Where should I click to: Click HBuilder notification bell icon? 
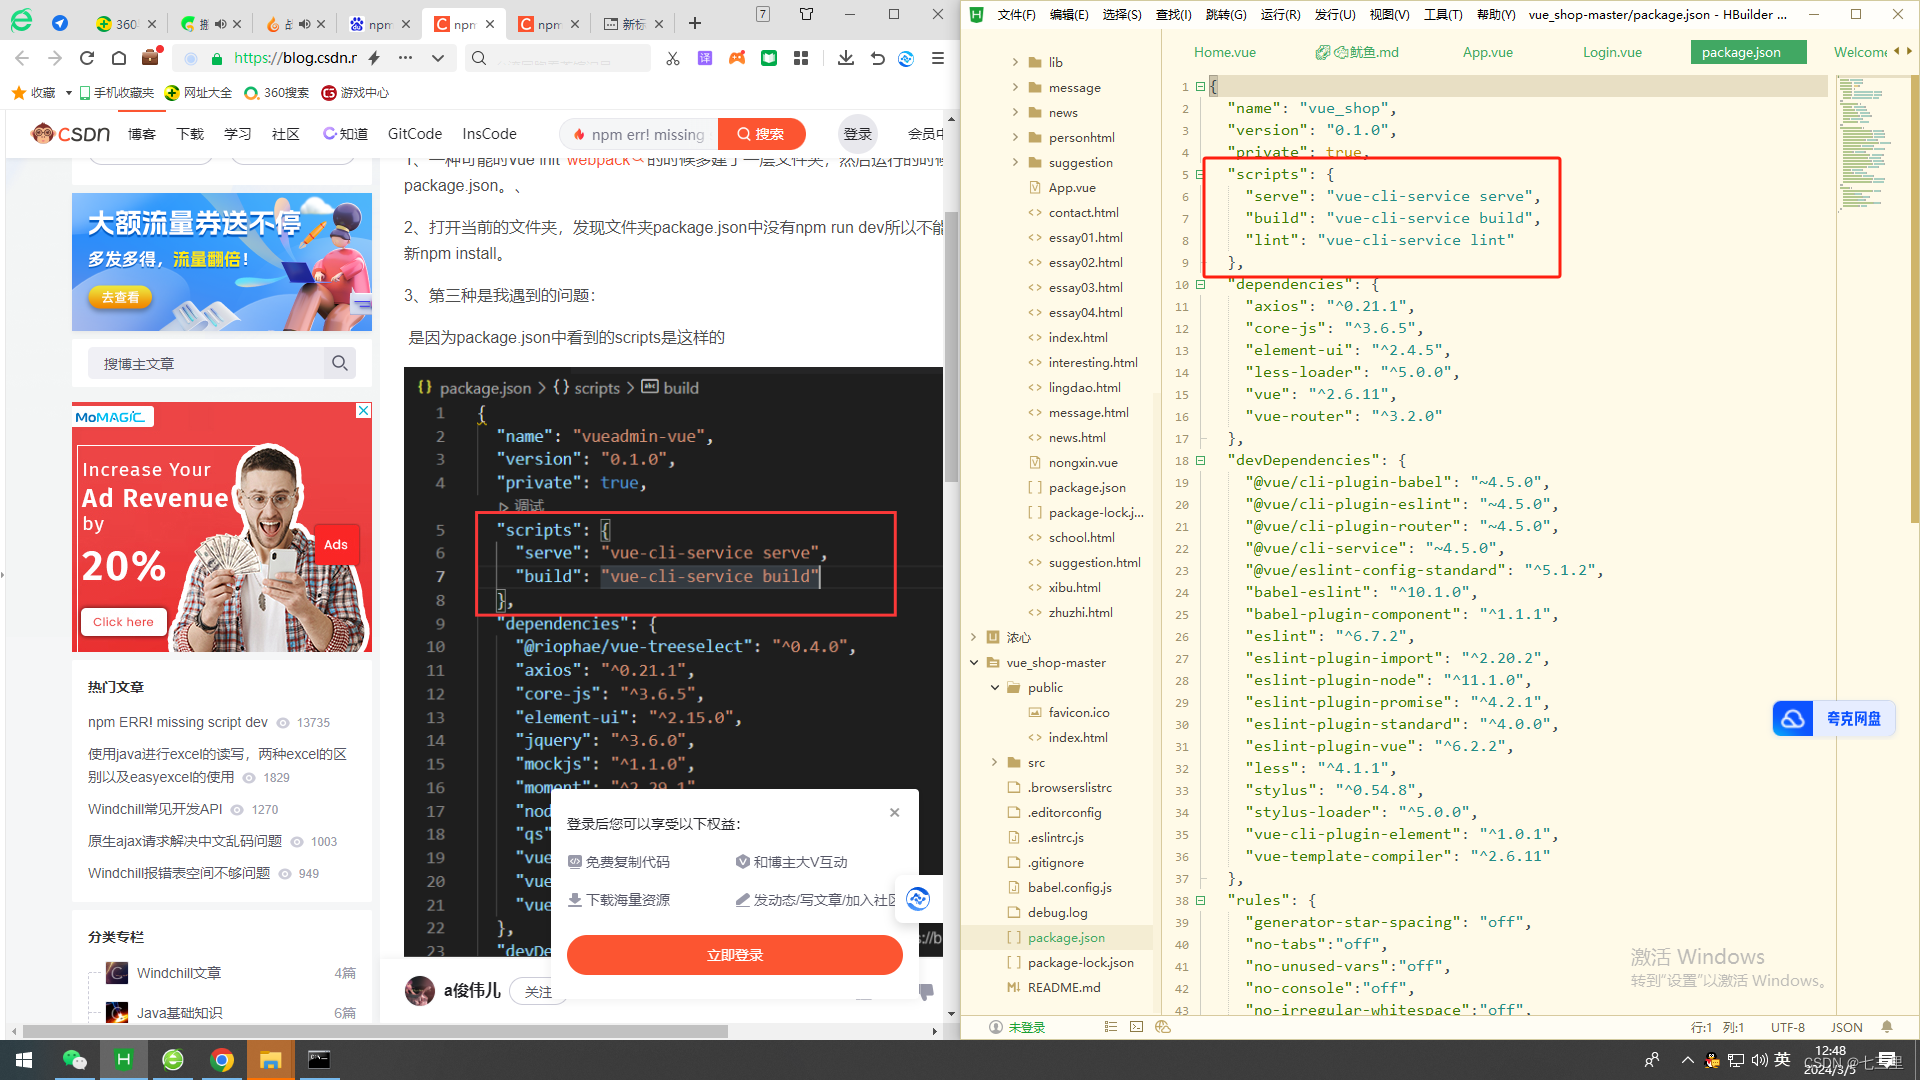[1887, 1027]
